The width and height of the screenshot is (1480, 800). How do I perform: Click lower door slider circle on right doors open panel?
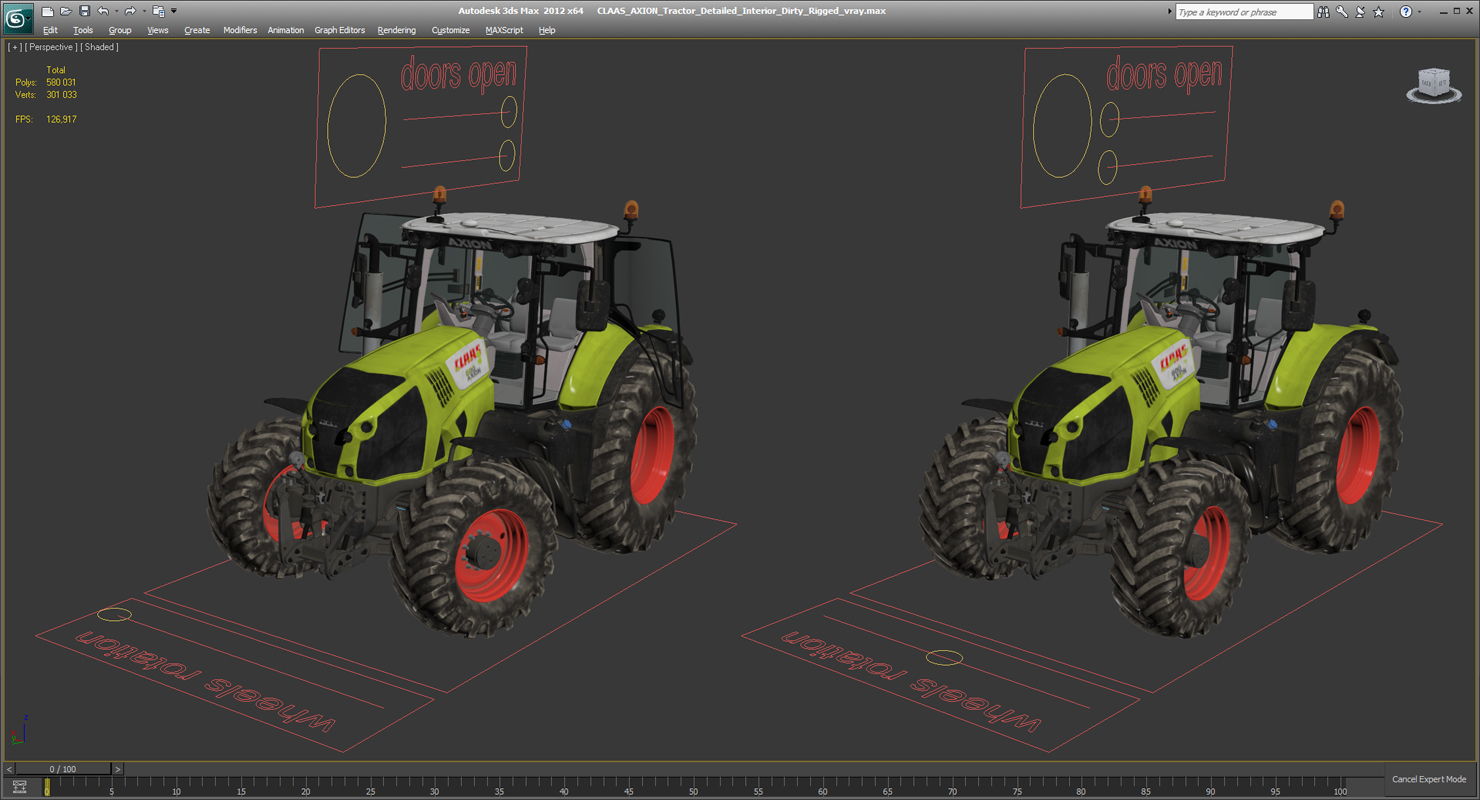tap(1107, 167)
